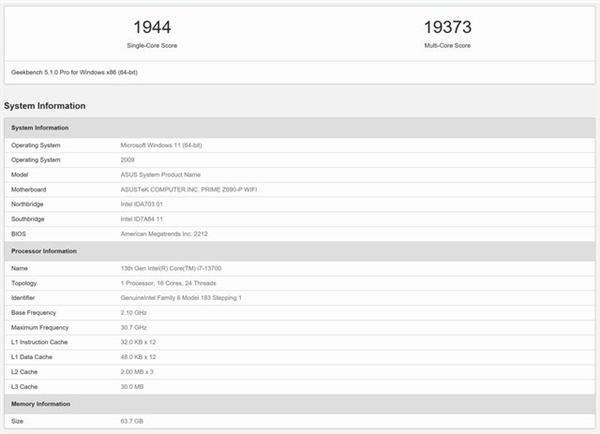Viewport: 600px width, 434px height.
Task: Select the Multi-Core Score label
Action: [447, 46]
